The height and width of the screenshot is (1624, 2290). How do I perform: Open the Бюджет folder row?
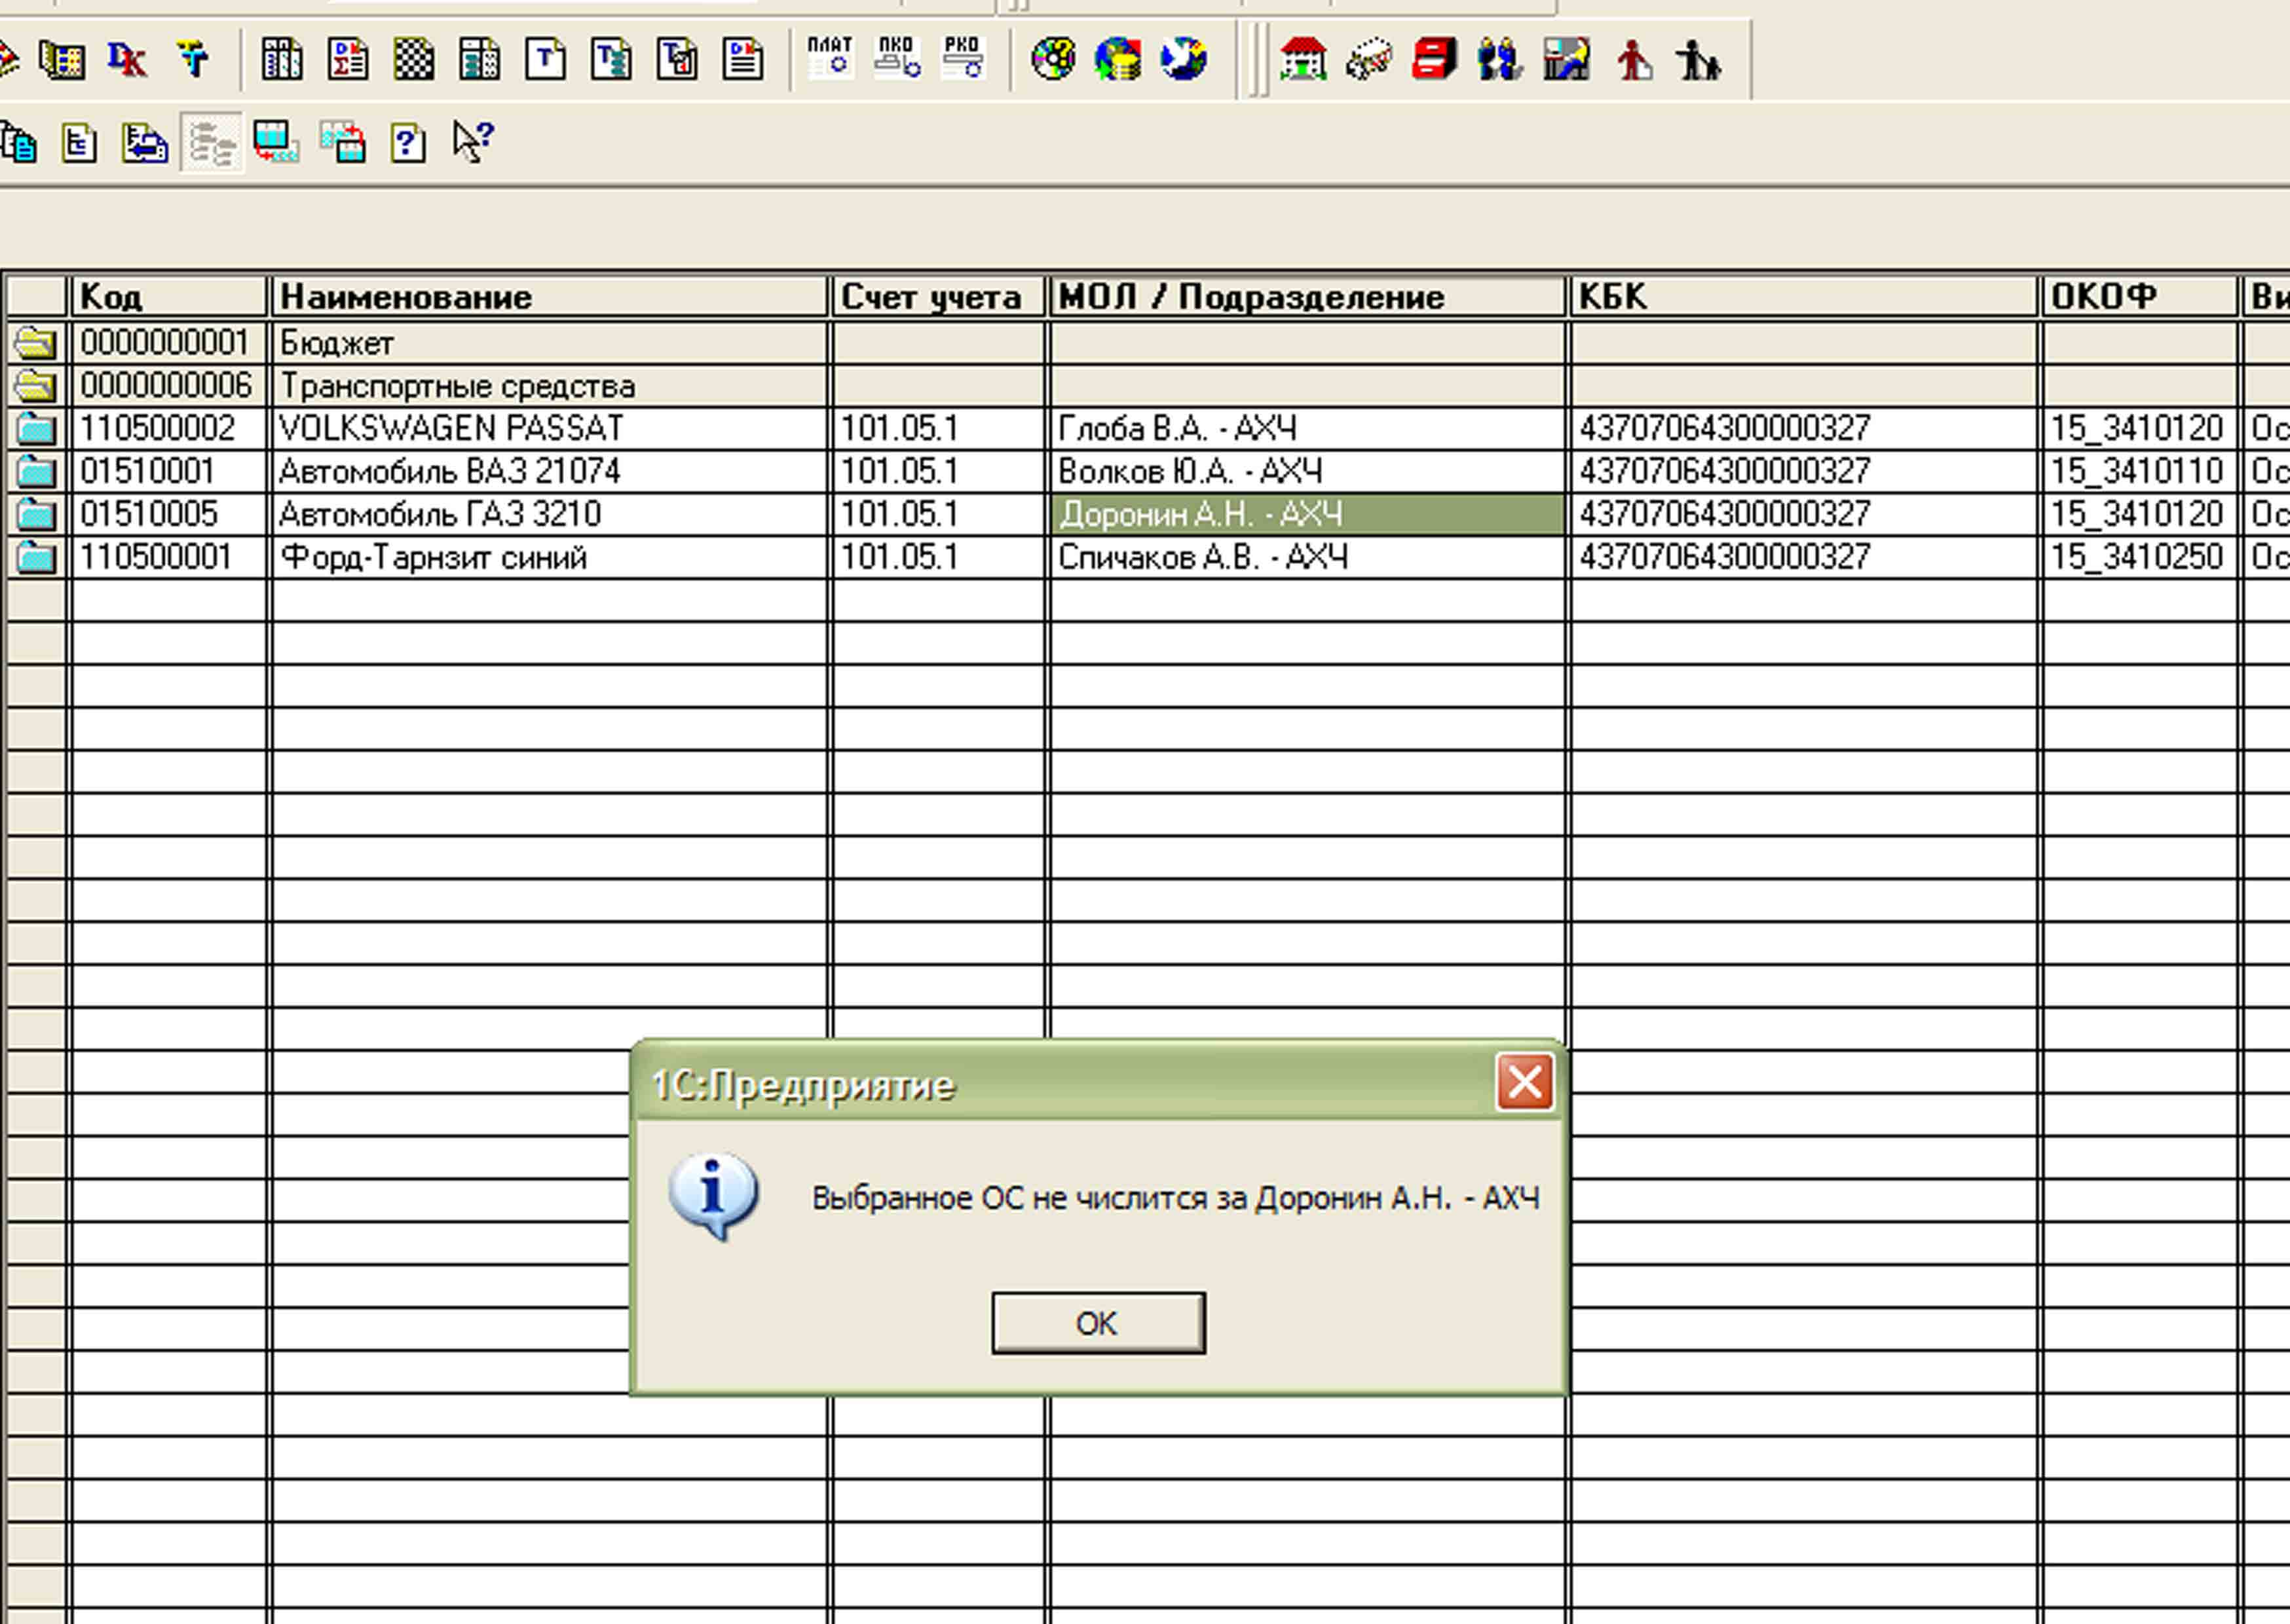click(336, 343)
